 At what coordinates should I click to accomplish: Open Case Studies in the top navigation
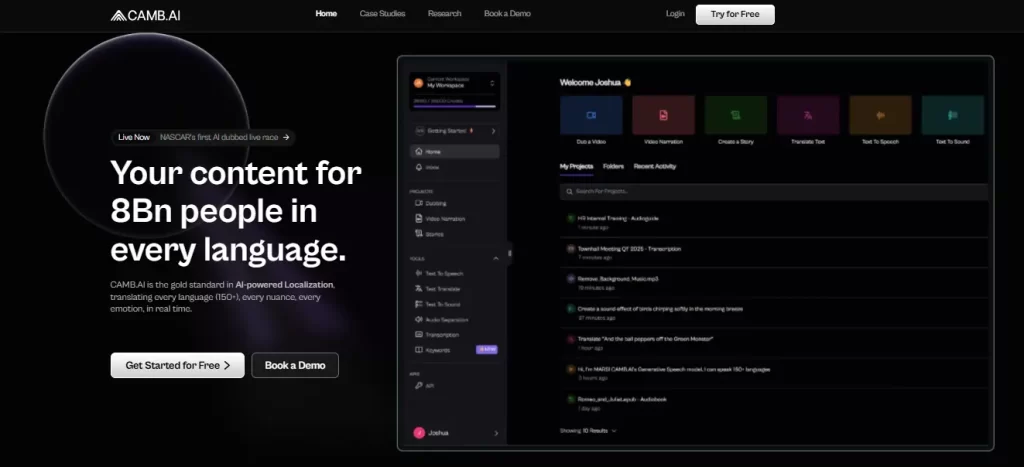pos(382,14)
